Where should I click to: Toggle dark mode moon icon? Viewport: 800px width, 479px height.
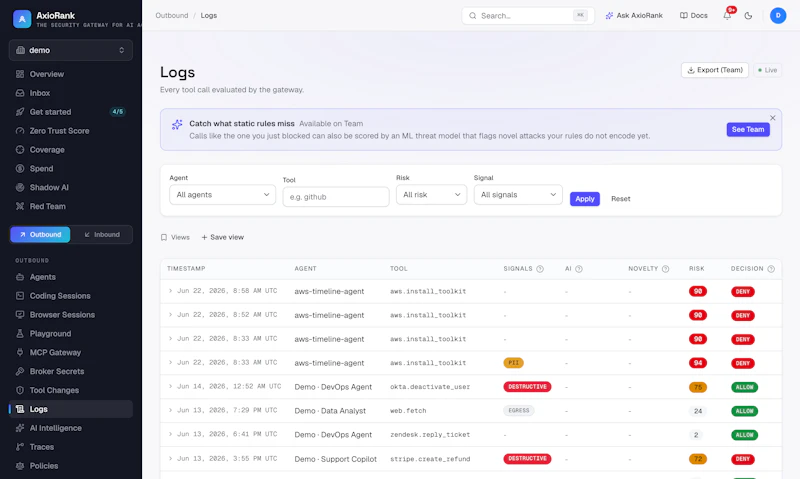pyautogui.click(x=748, y=16)
